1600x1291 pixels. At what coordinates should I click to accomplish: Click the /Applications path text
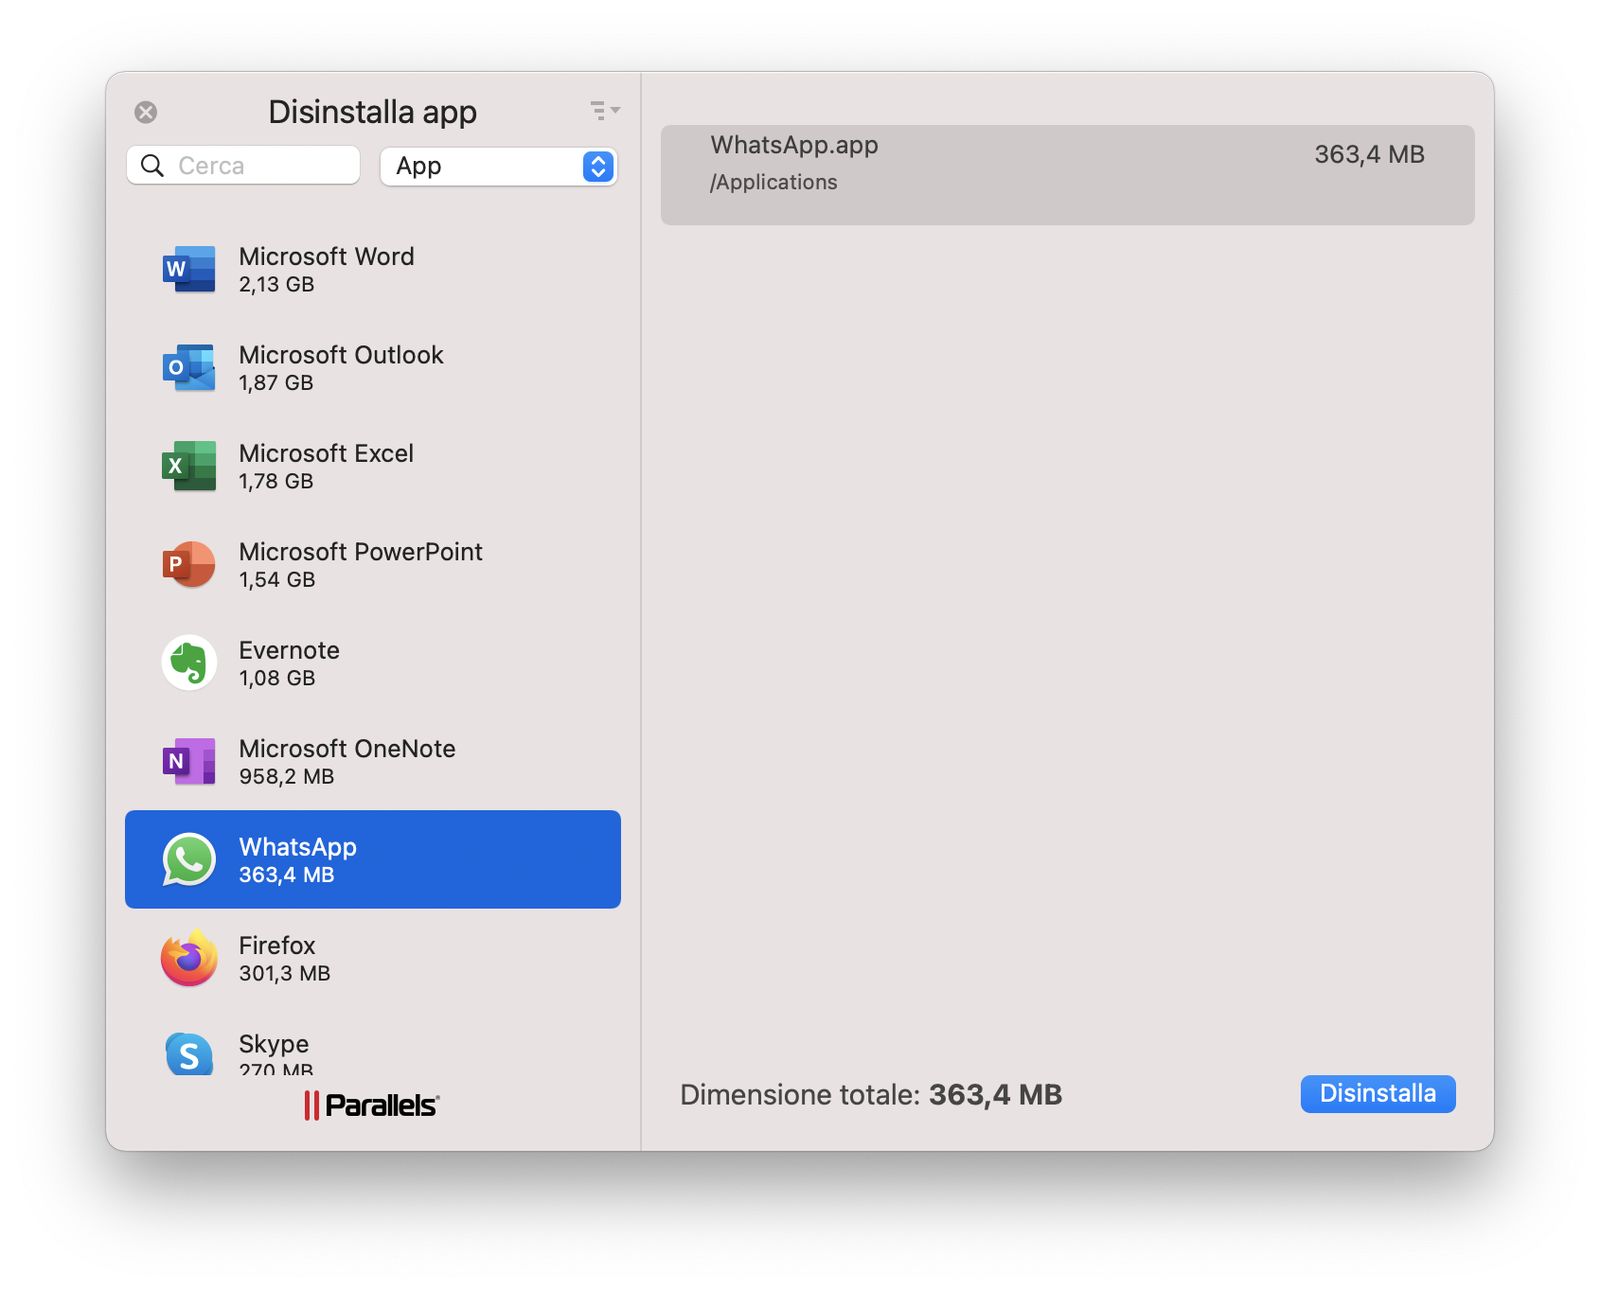(x=773, y=182)
